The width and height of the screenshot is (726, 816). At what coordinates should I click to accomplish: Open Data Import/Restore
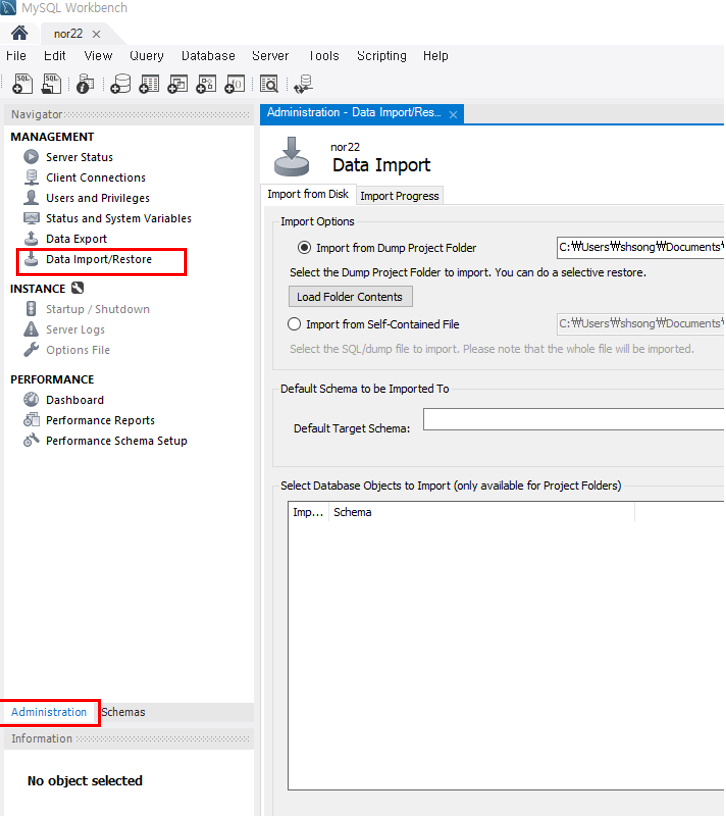[99, 259]
